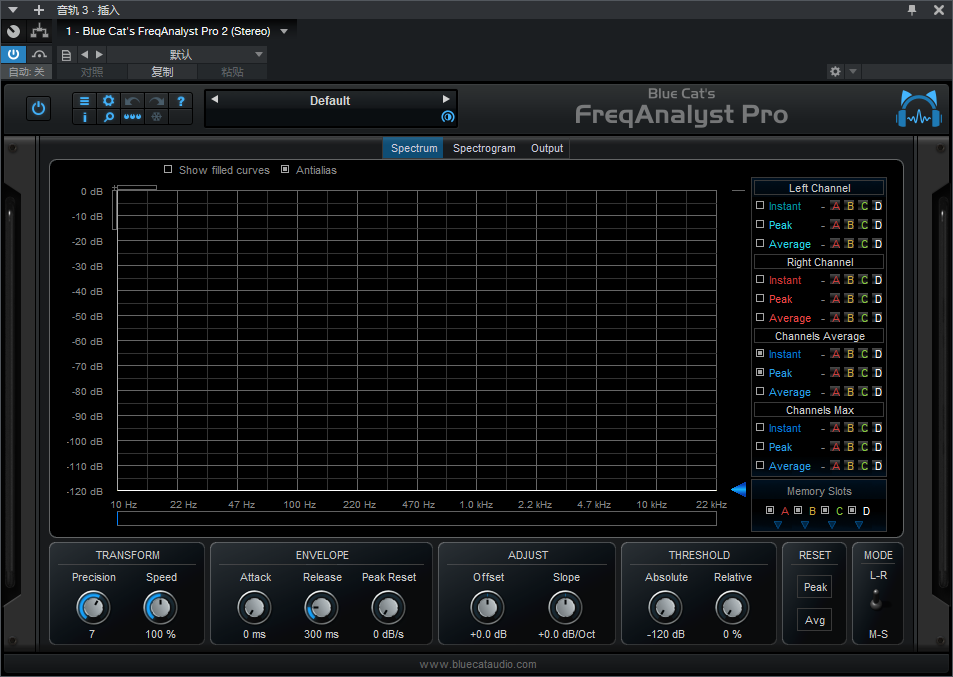
Task: Click the question mark help icon
Action: (181, 101)
